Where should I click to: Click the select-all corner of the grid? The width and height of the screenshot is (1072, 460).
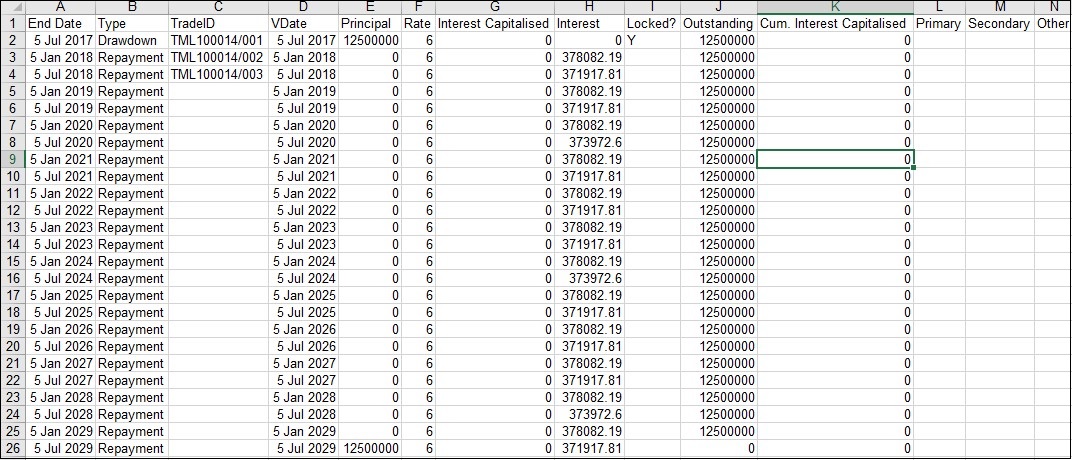pyautogui.click(x=12, y=7)
